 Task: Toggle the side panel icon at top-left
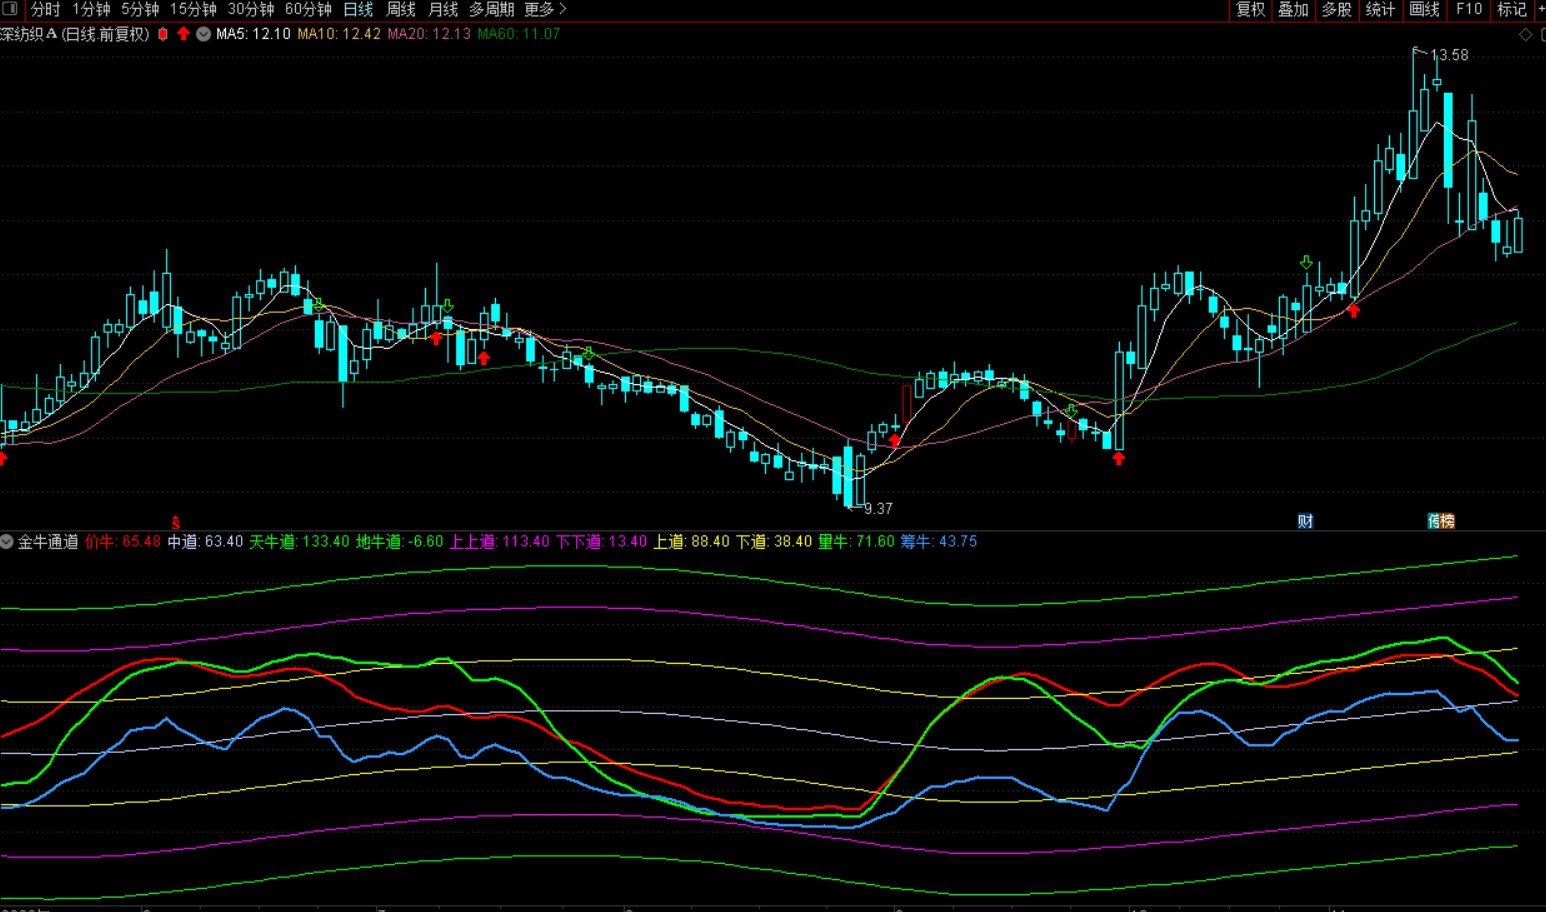(x=10, y=9)
